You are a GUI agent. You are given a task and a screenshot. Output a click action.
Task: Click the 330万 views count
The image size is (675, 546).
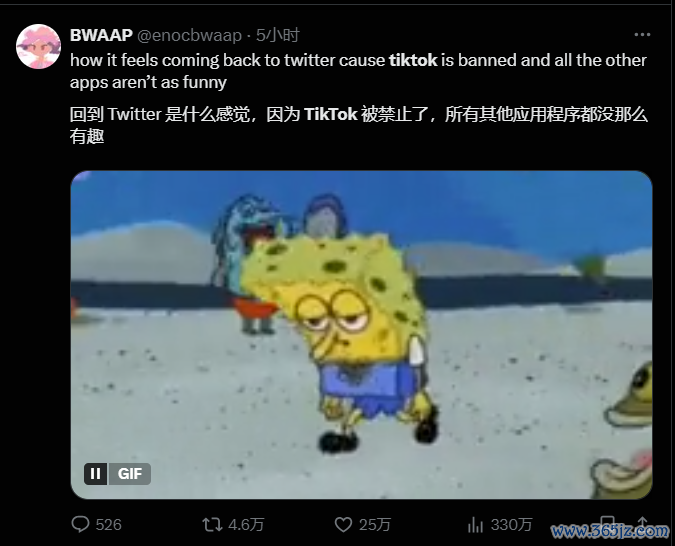[511, 524]
